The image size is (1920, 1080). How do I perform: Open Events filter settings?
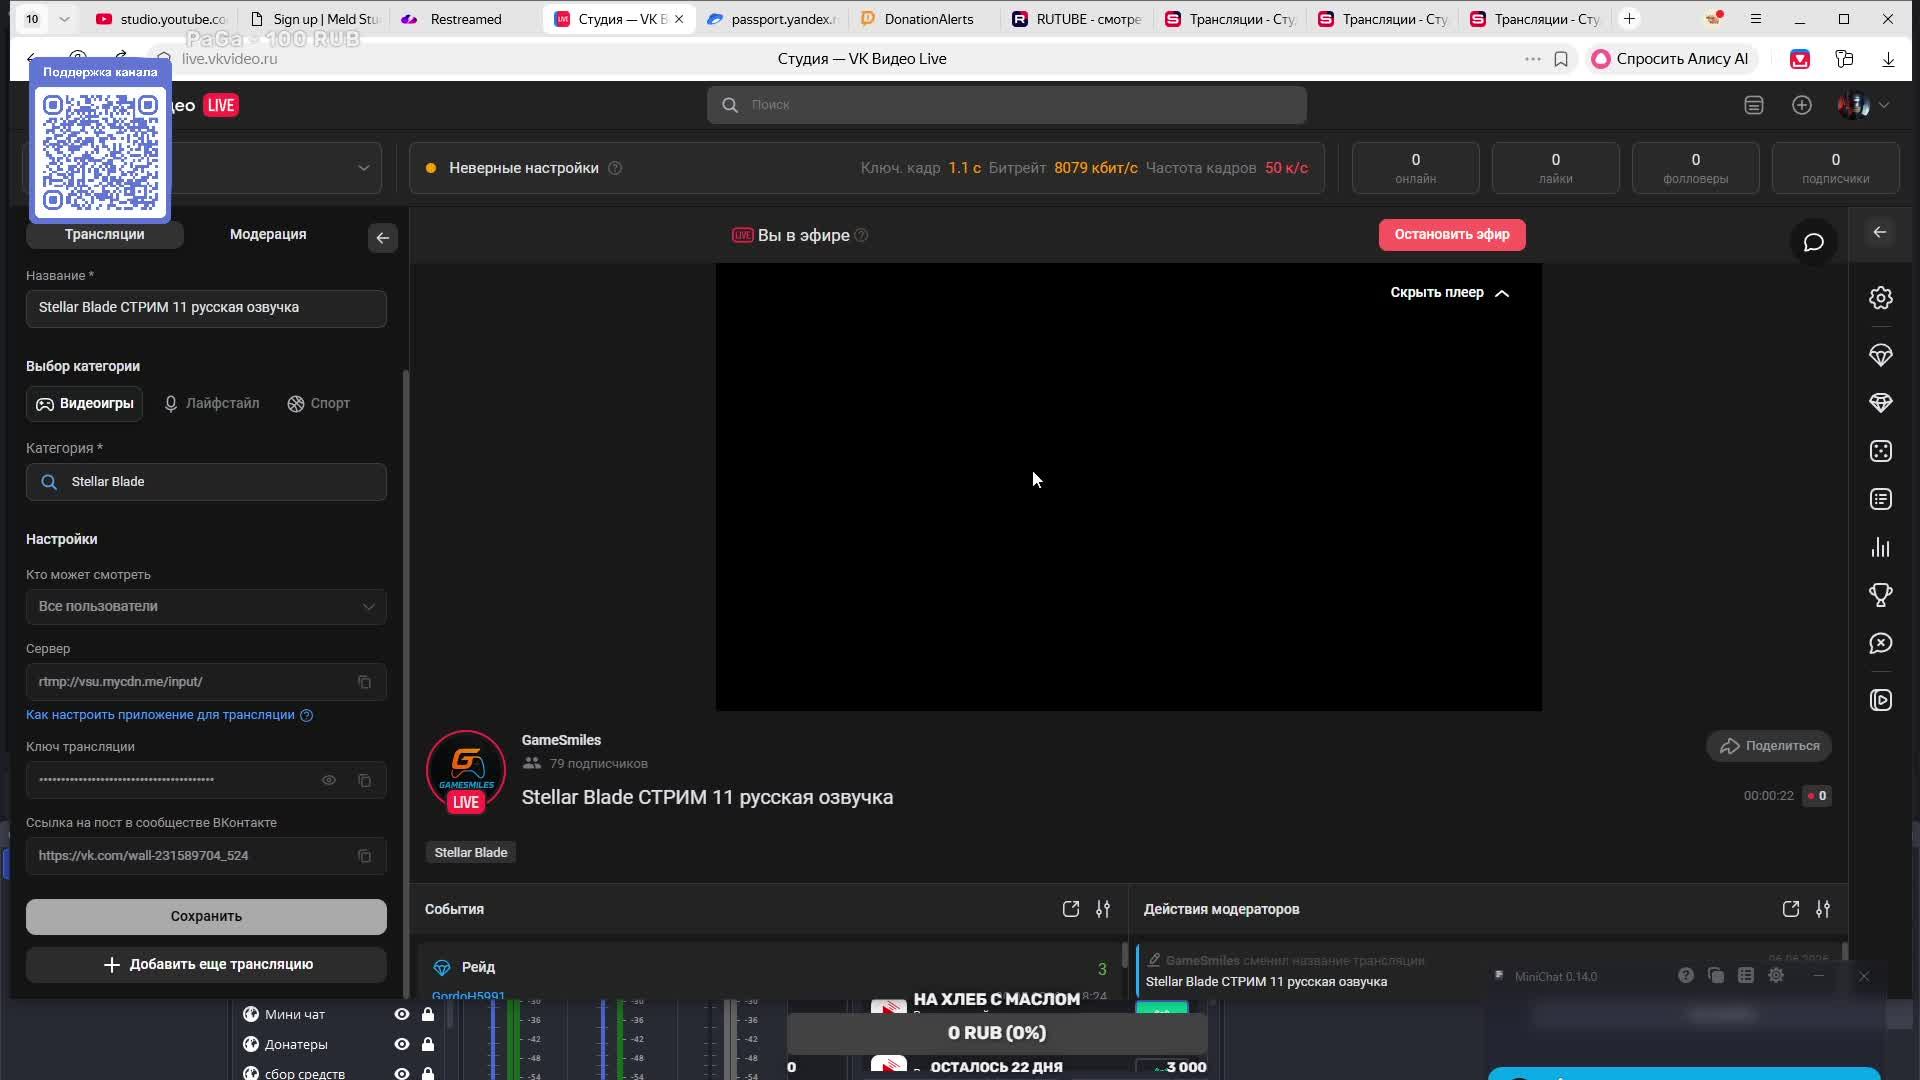tap(1103, 909)
